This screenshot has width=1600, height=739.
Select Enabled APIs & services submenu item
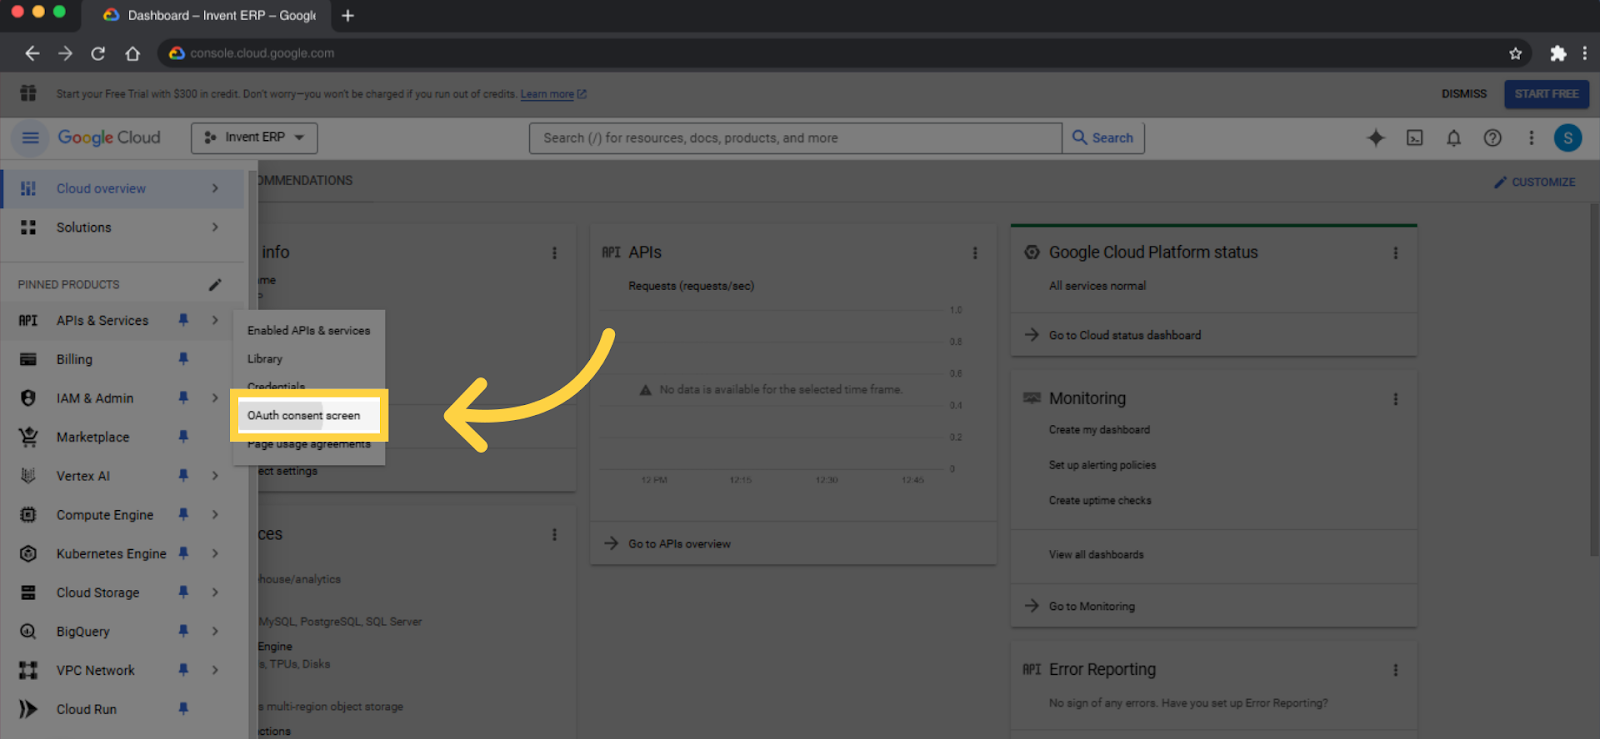[x=309, y=330]
